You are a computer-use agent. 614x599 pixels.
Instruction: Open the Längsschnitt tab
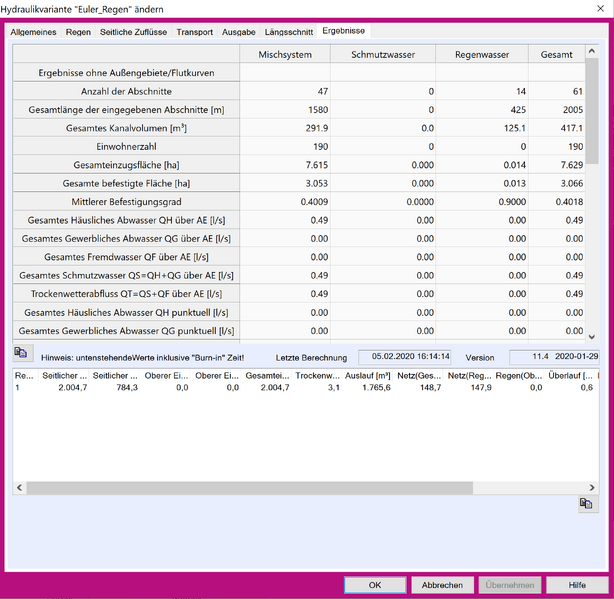[289, 32]
